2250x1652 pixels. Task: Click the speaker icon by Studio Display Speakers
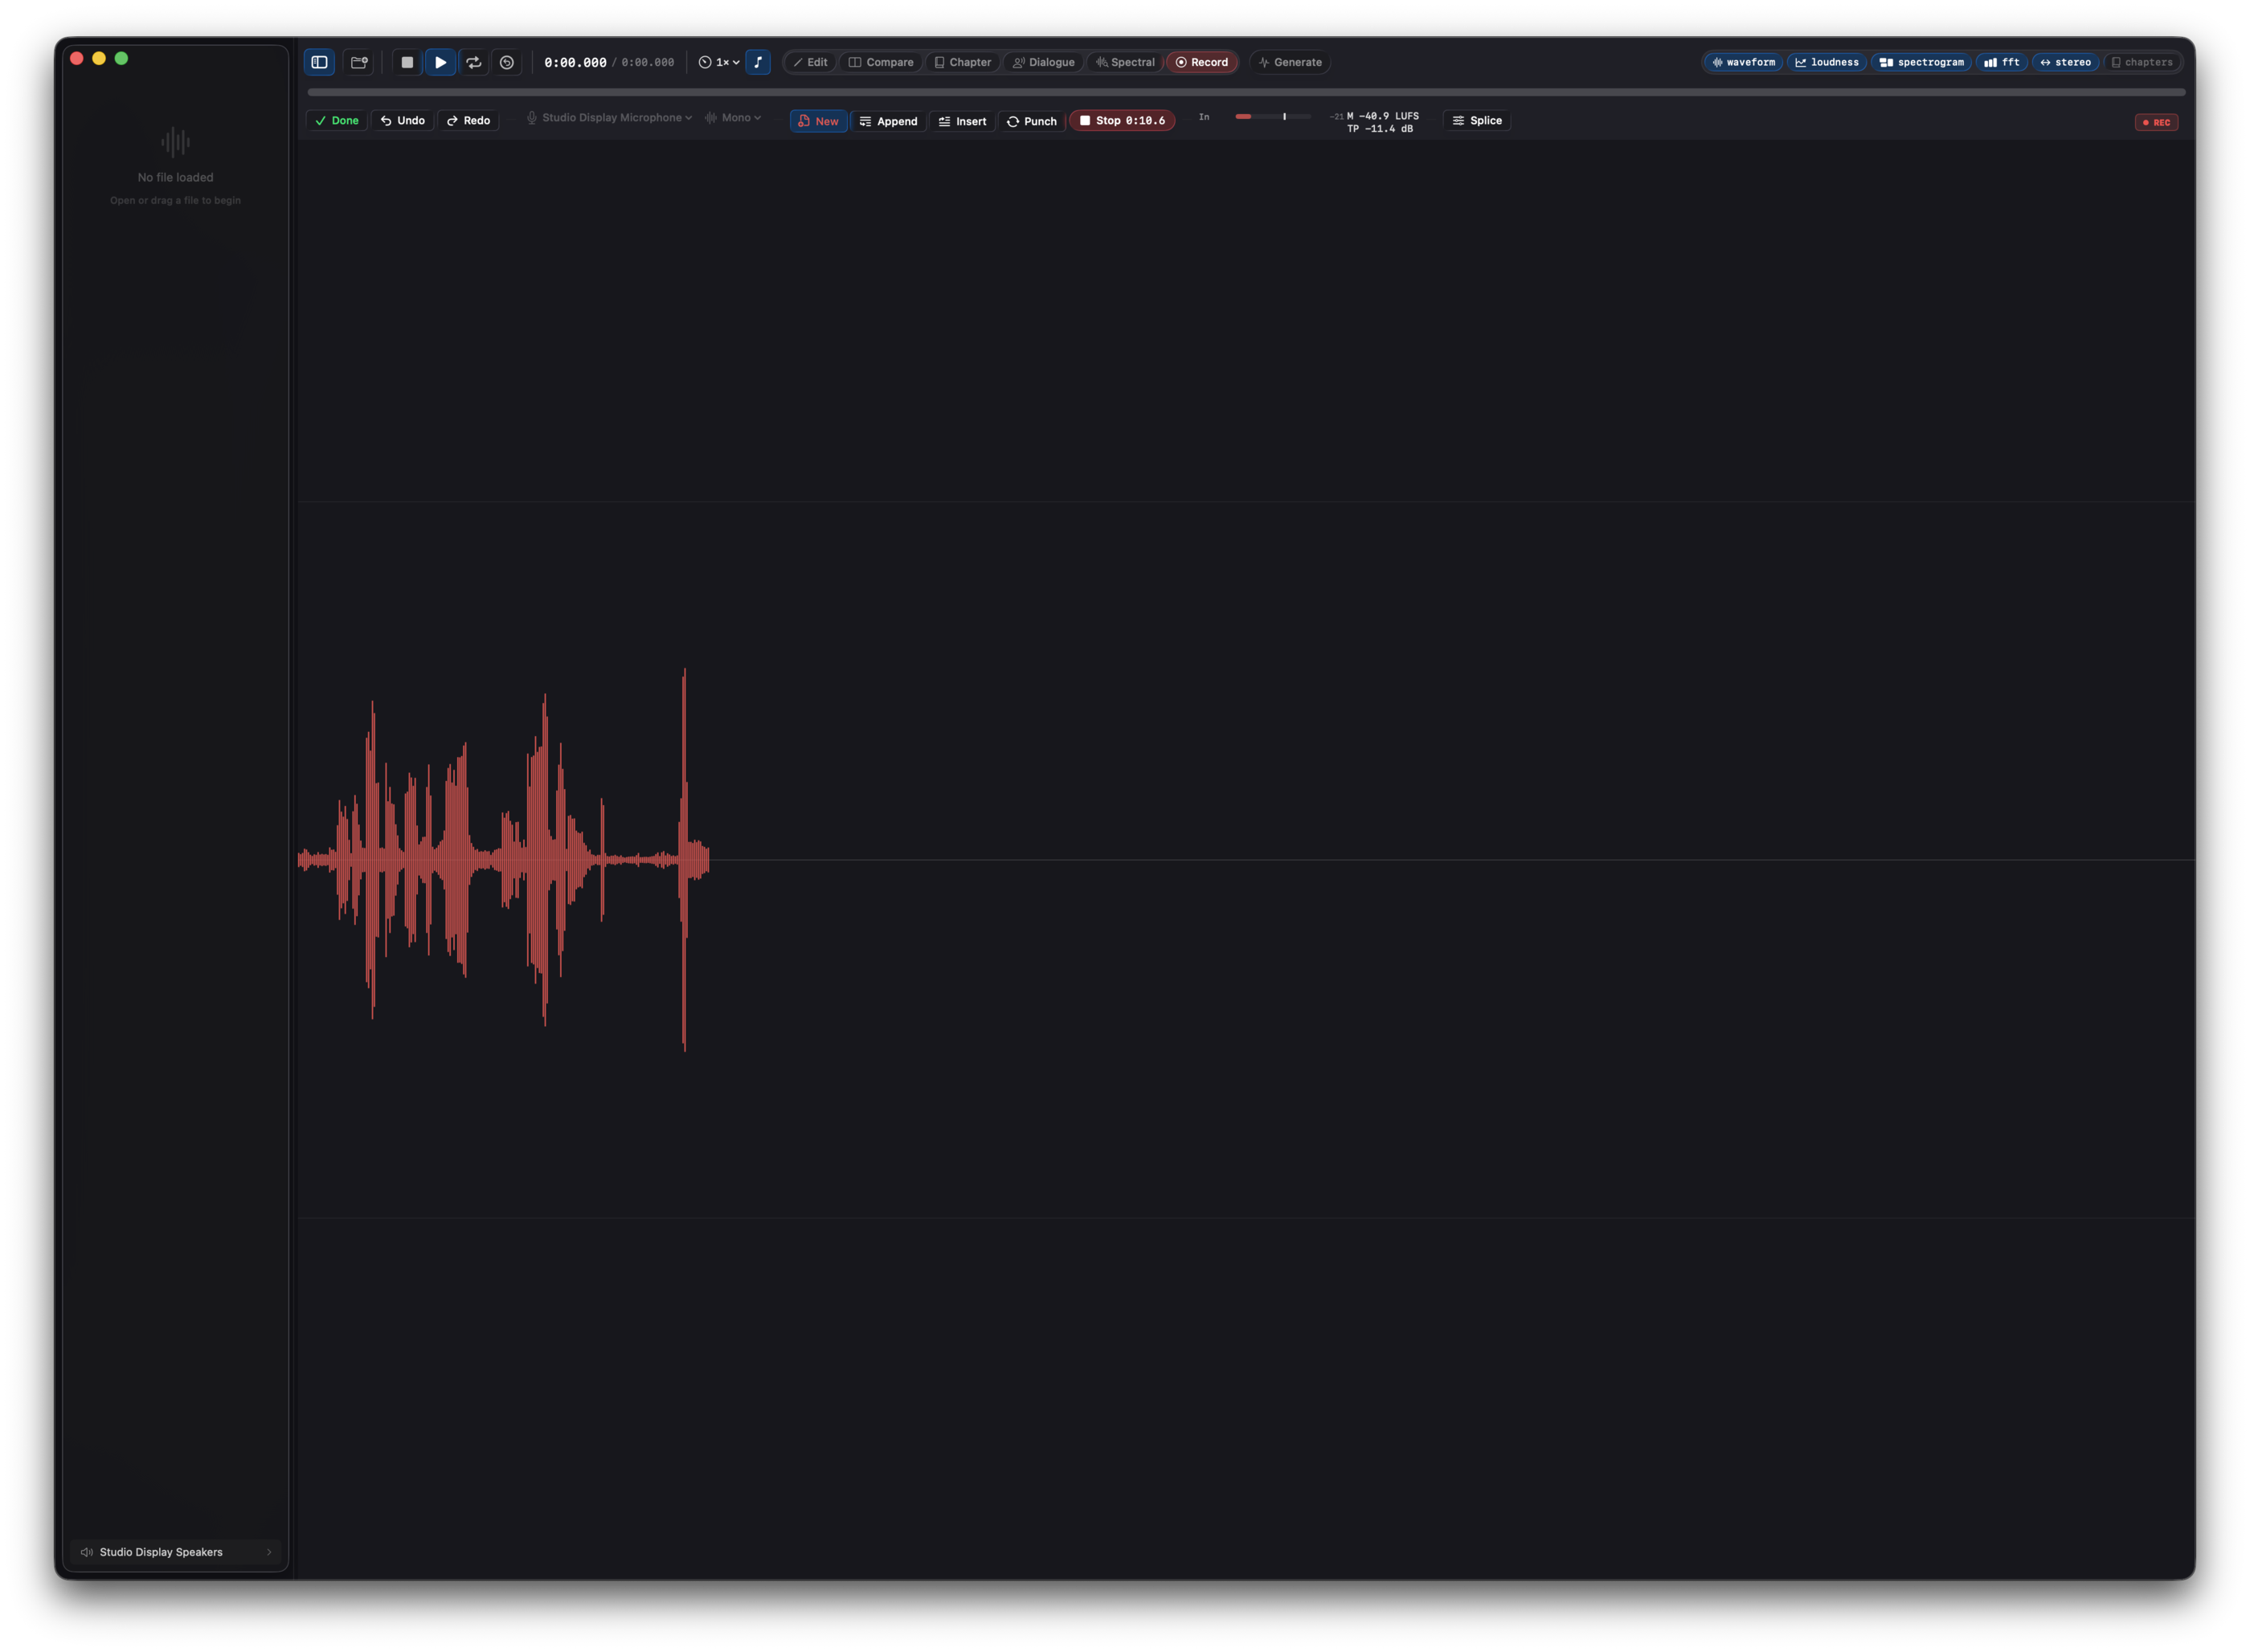[87, 1552]
